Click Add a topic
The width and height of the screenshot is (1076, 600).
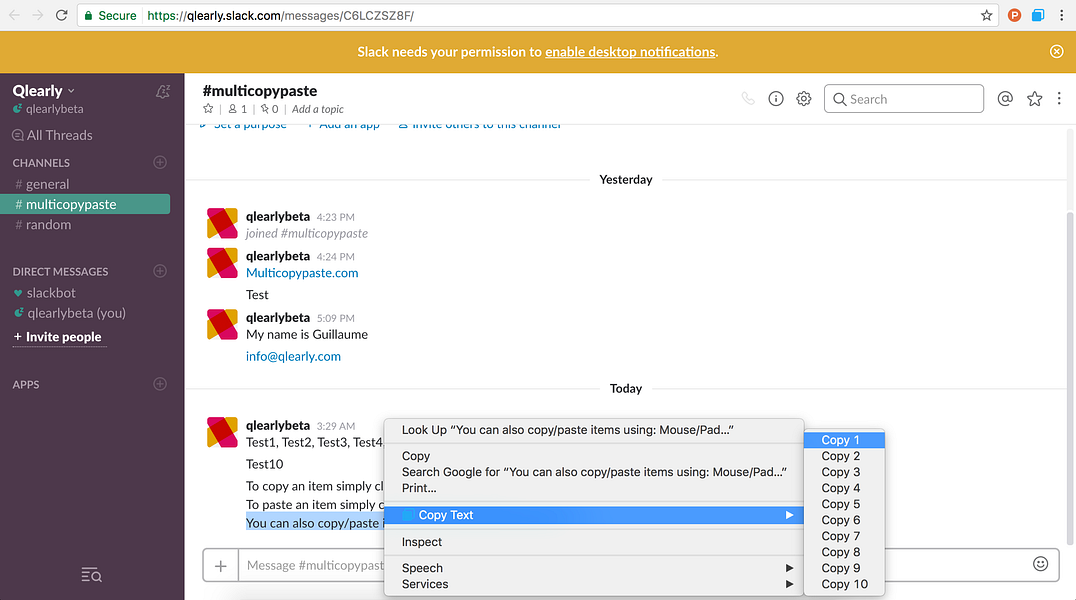click(318, 109)
